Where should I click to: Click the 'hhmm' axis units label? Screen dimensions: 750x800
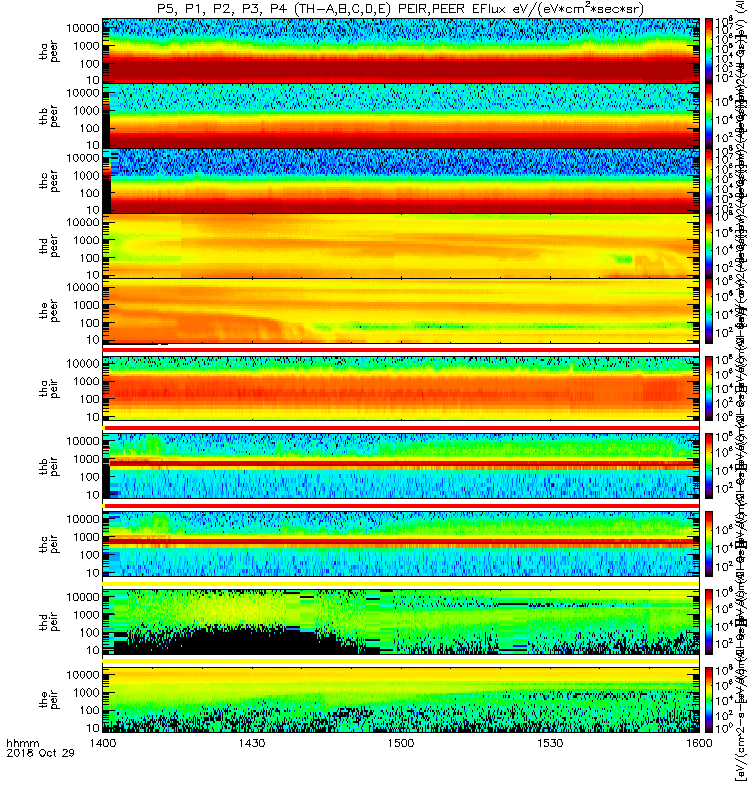[x=22, y=743]
